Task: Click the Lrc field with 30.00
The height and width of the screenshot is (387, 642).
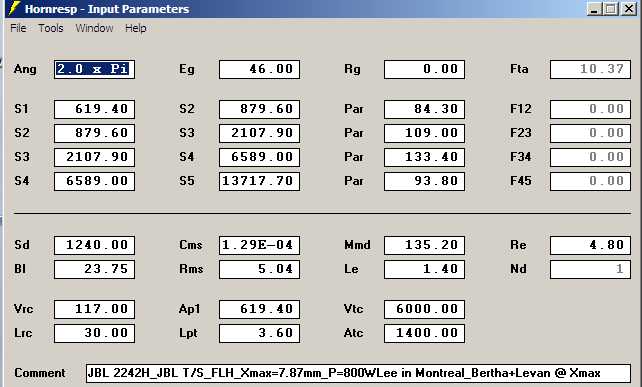Action: coord(94,333)
